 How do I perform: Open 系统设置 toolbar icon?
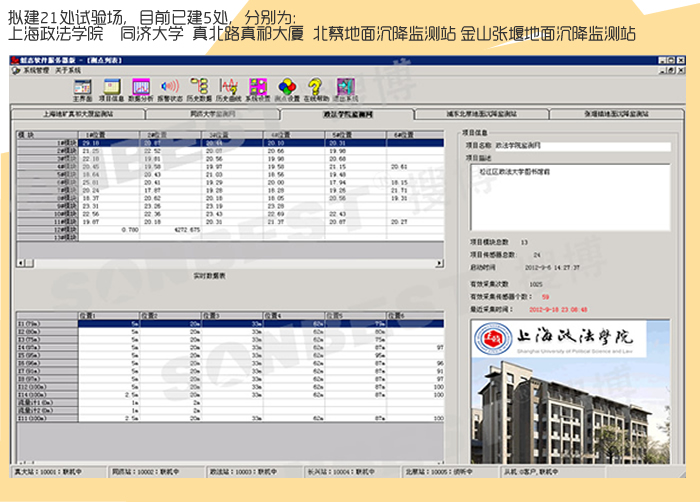(x=257, y=89)
